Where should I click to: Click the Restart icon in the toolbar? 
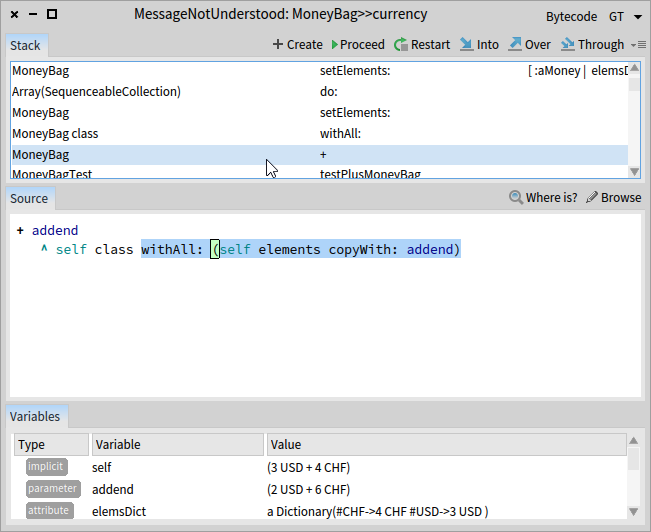(401, 44)
